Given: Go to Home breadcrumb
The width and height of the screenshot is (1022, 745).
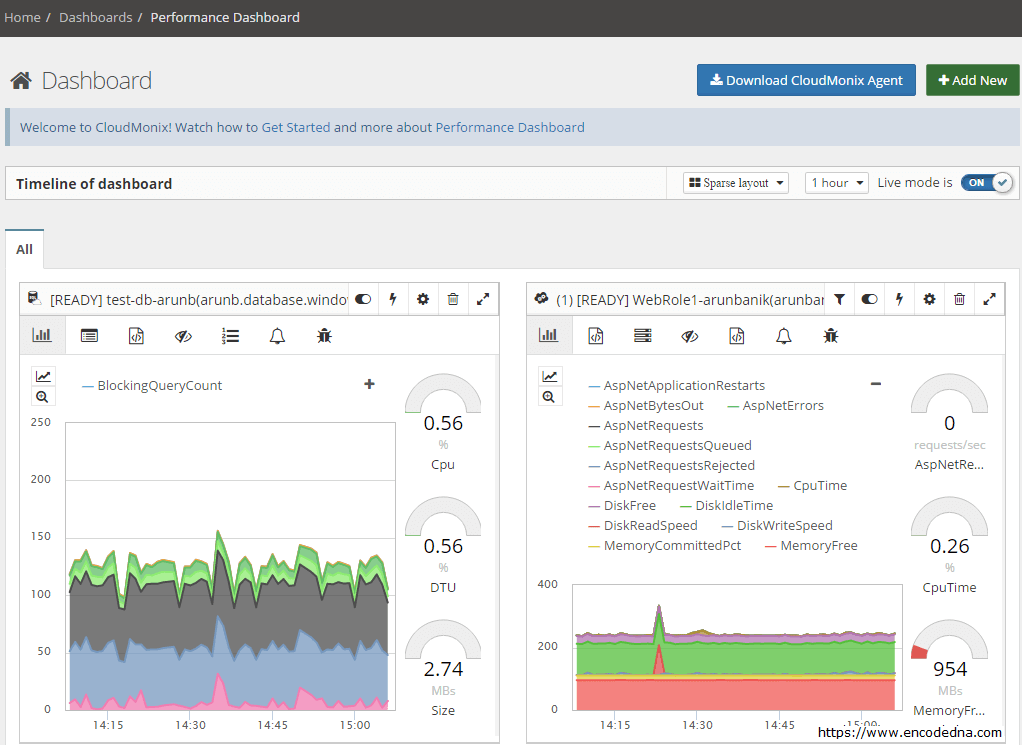Looking at the screenshot, I should pyautogui.click(x=22, y=18).
